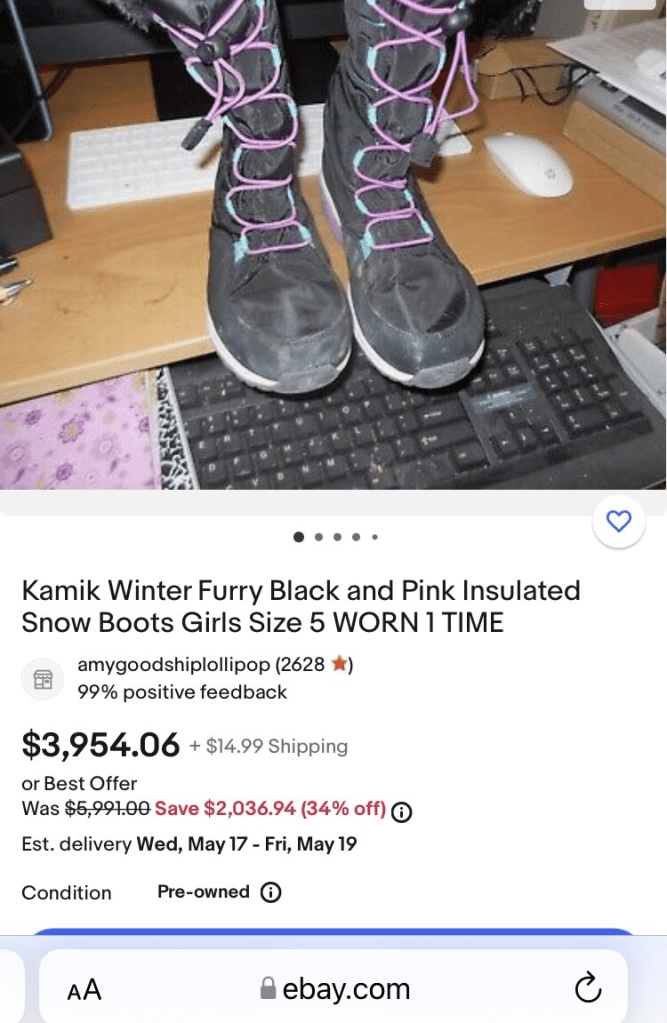This screenshot has height=1023, width=667.
Task: Select the first image carousel dot
Action: 298,537
